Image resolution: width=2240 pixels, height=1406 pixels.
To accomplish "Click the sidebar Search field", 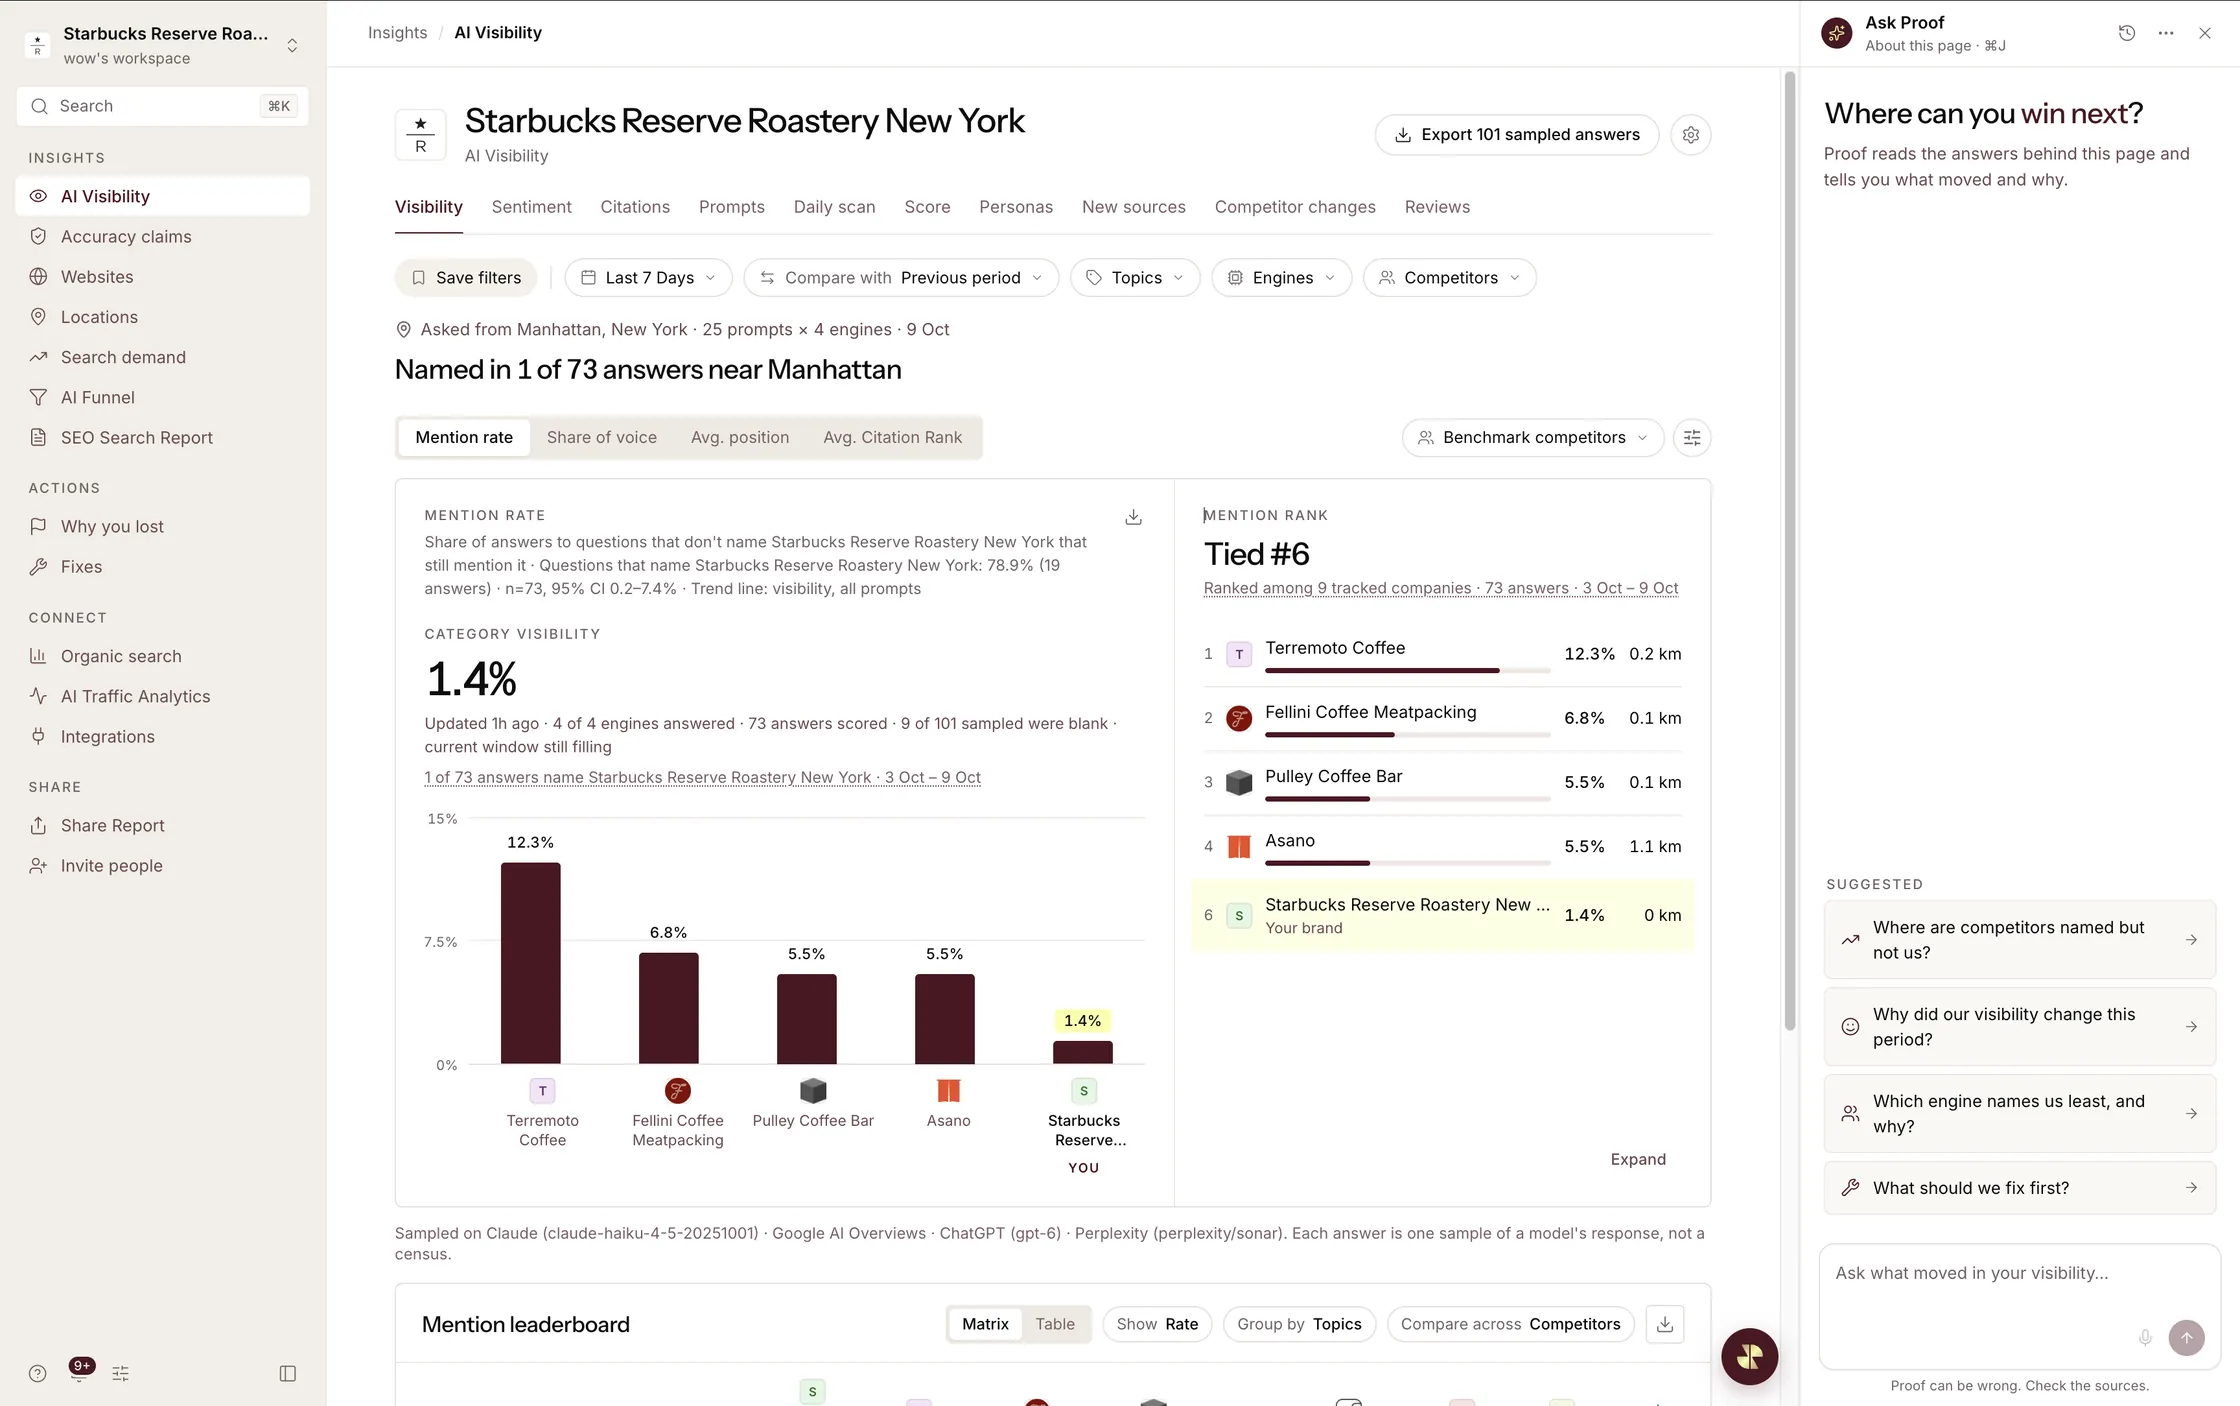I will (x=163, y=106).
